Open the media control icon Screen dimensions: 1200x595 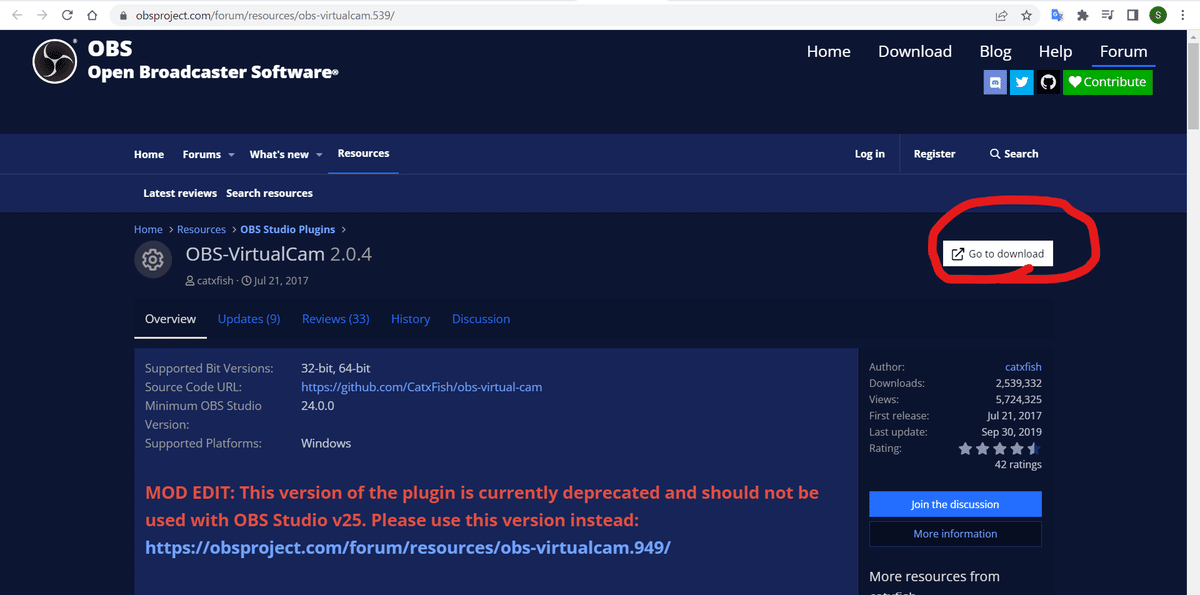tap(1107, 15)
